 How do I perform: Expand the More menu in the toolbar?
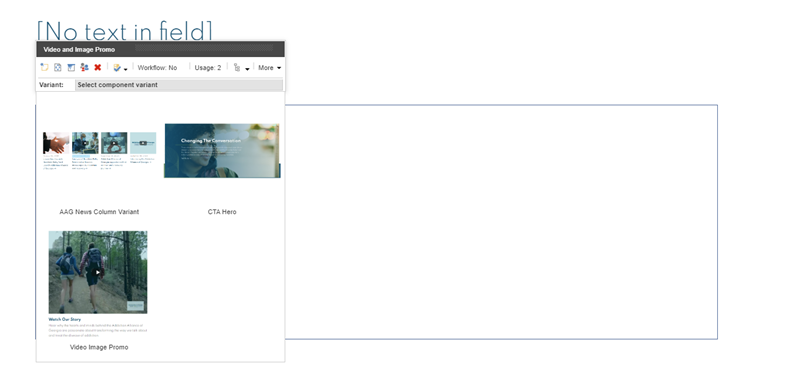(x=269, y=67)
